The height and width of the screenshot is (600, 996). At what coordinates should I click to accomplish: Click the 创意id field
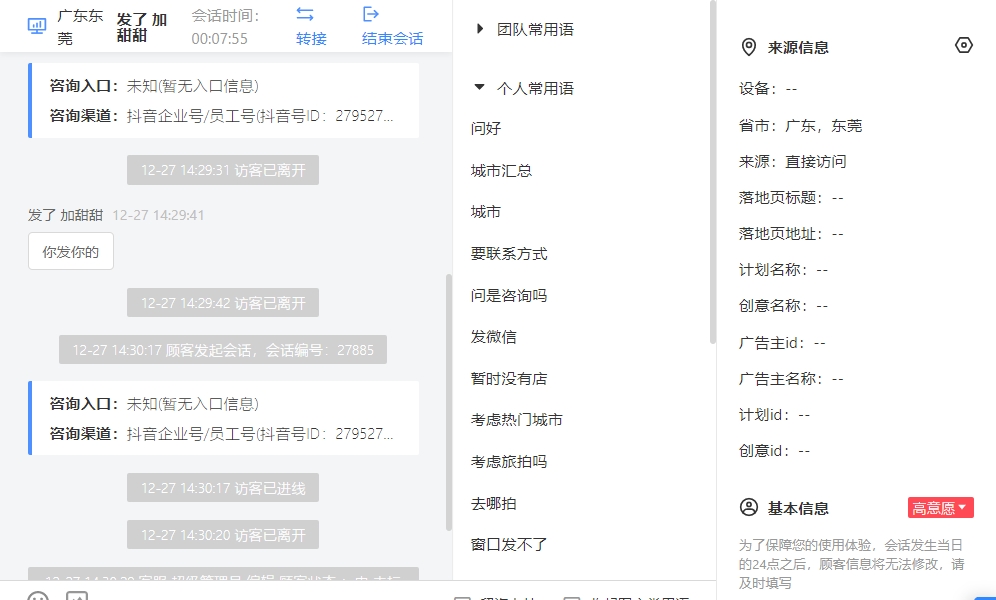[775, 451]
